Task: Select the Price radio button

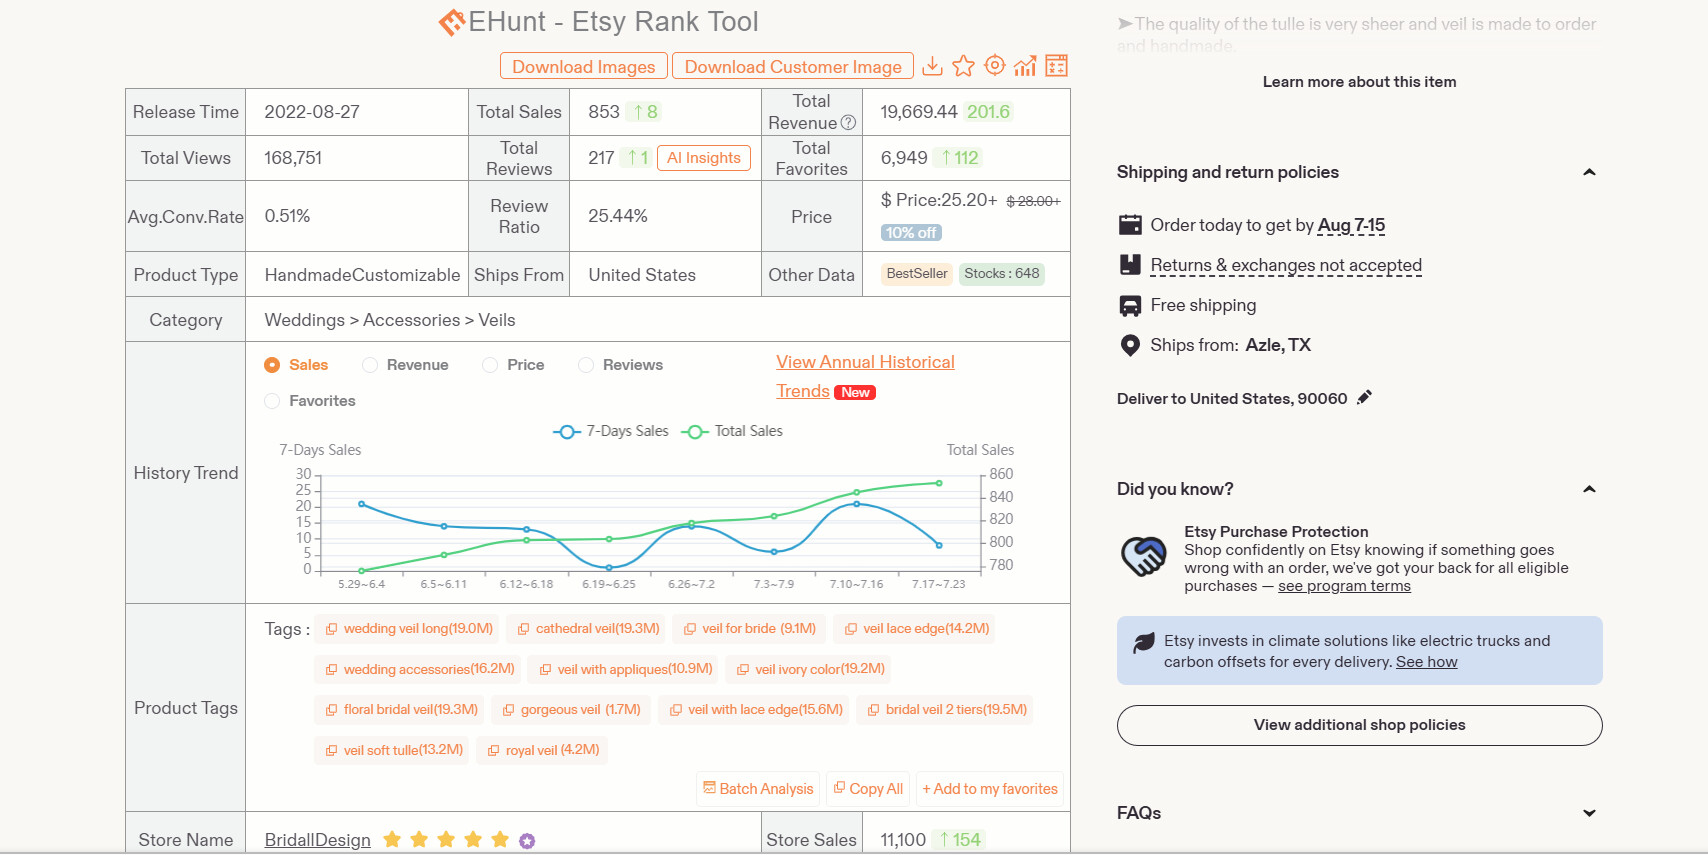Action: tap(490, 365)
